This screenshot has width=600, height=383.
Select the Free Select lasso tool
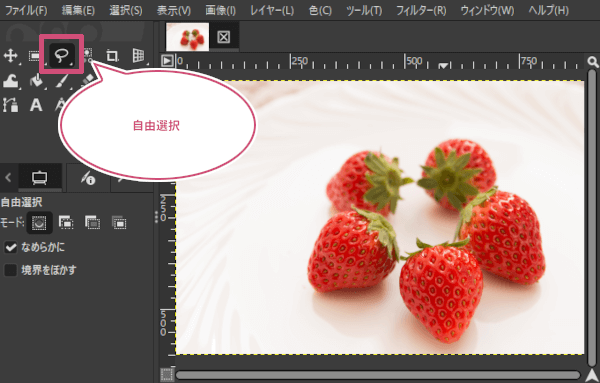(62, 56)
